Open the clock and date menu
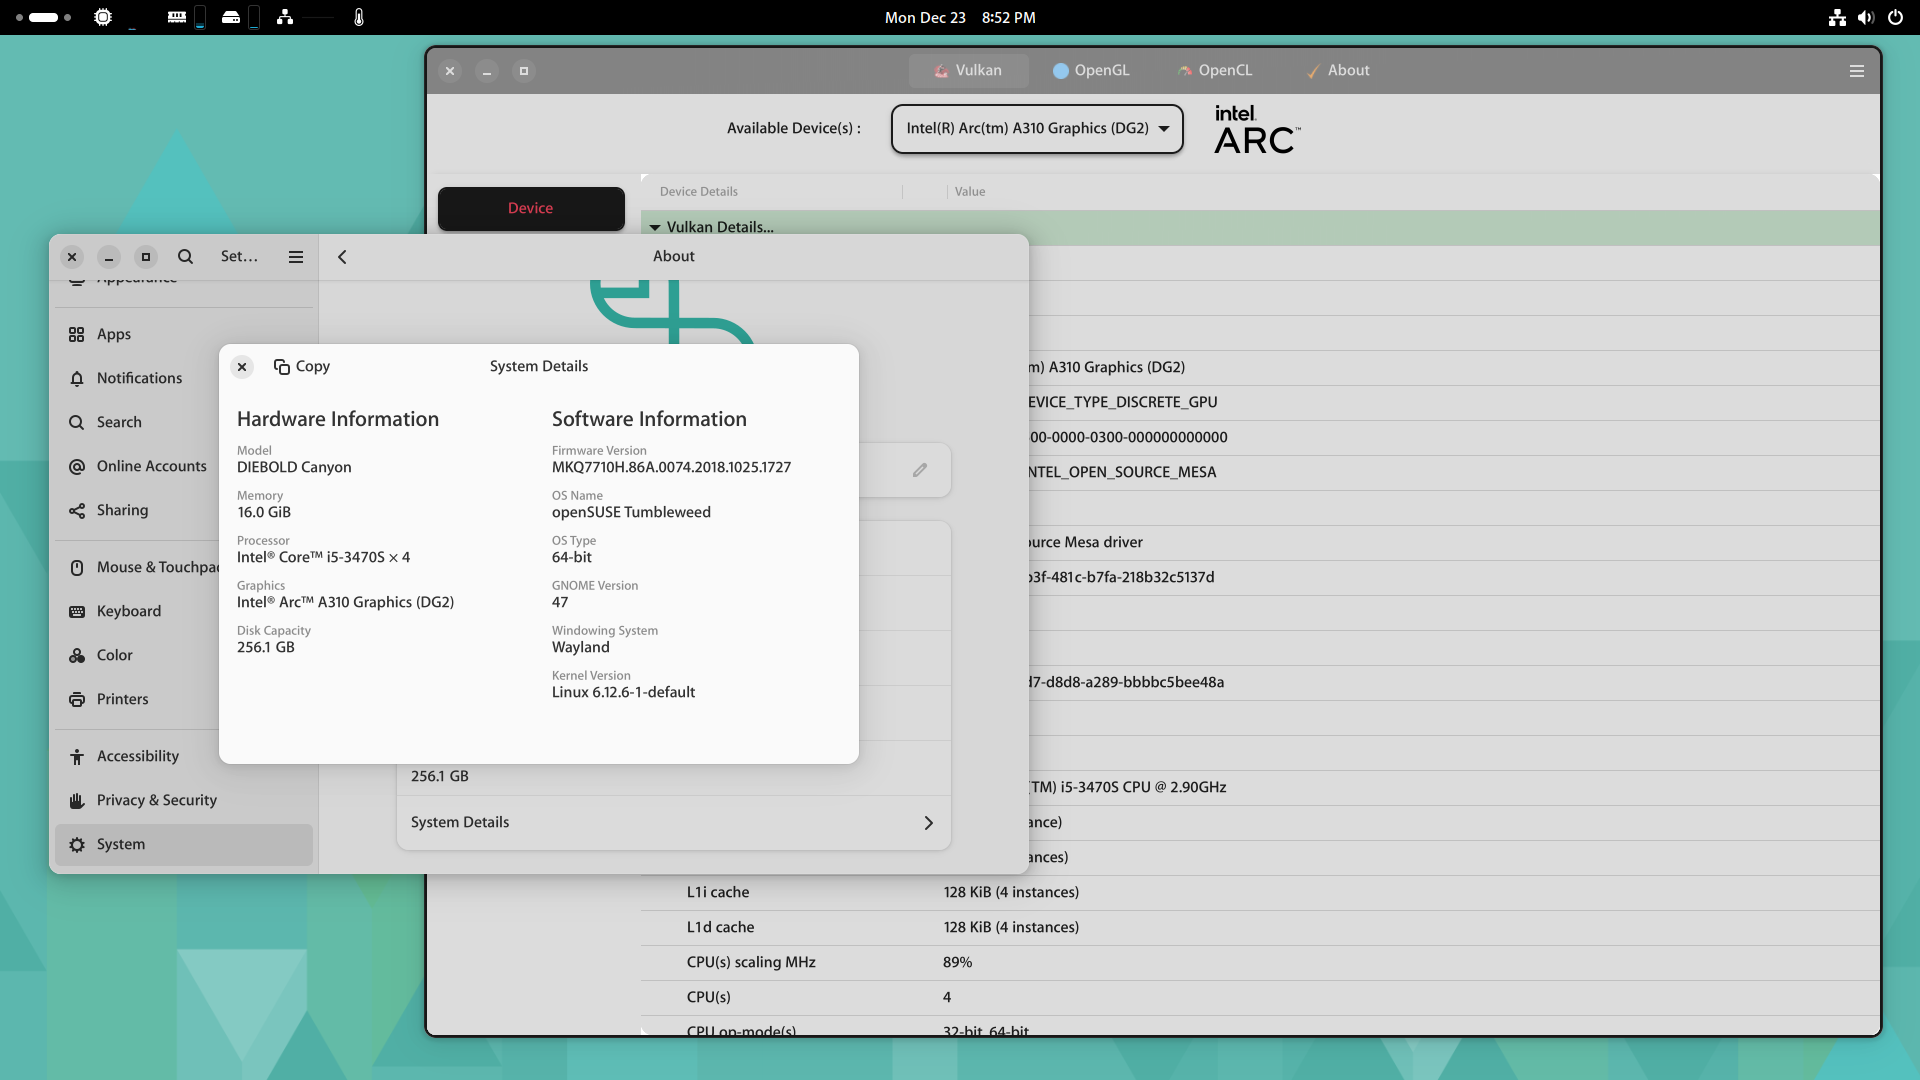The image size is (1920, 1080). [960, 17]
